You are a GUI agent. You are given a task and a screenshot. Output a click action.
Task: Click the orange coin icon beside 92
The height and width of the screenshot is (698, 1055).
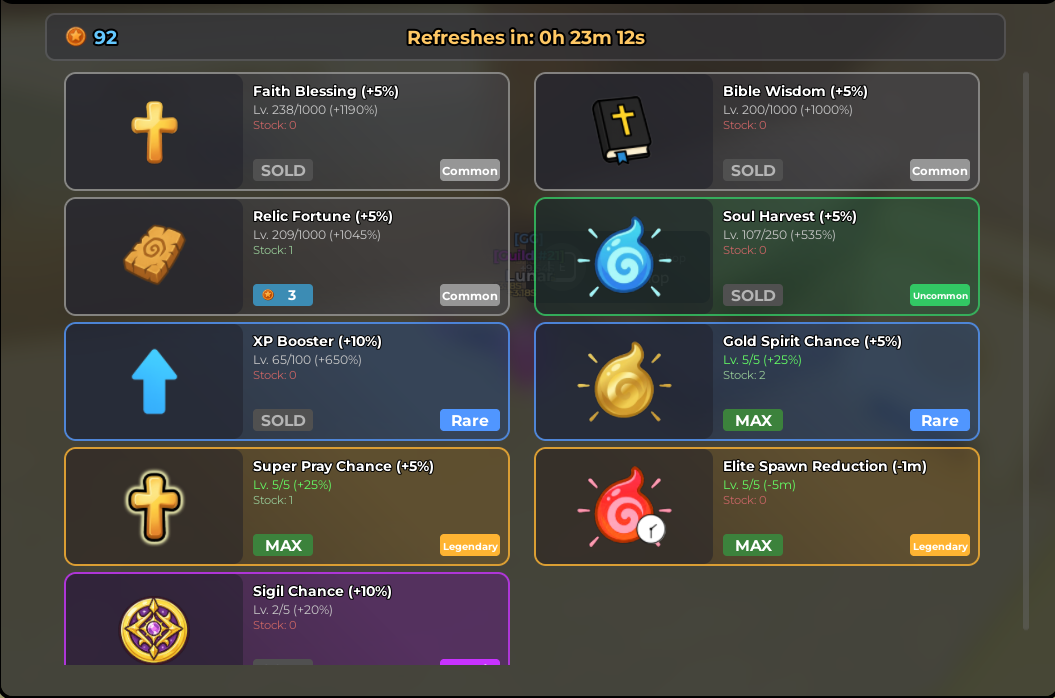[76, 37]
